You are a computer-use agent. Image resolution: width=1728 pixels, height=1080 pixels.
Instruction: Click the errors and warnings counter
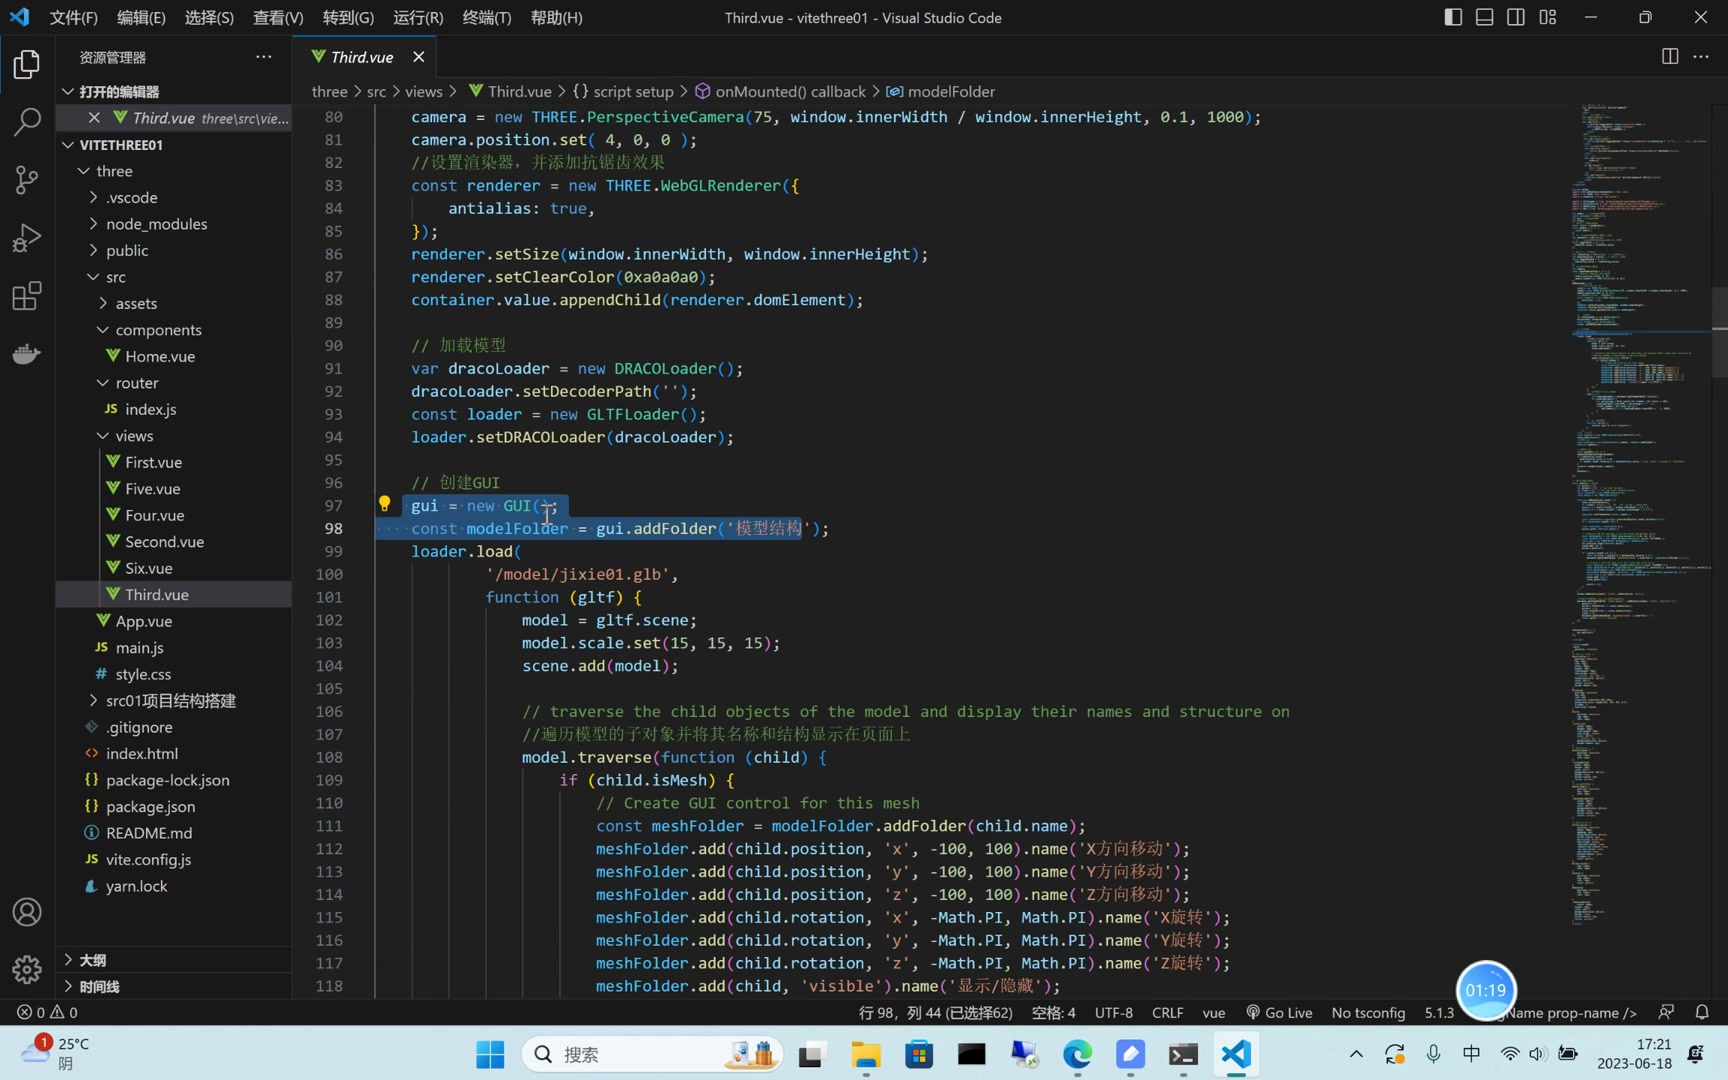47,1012
